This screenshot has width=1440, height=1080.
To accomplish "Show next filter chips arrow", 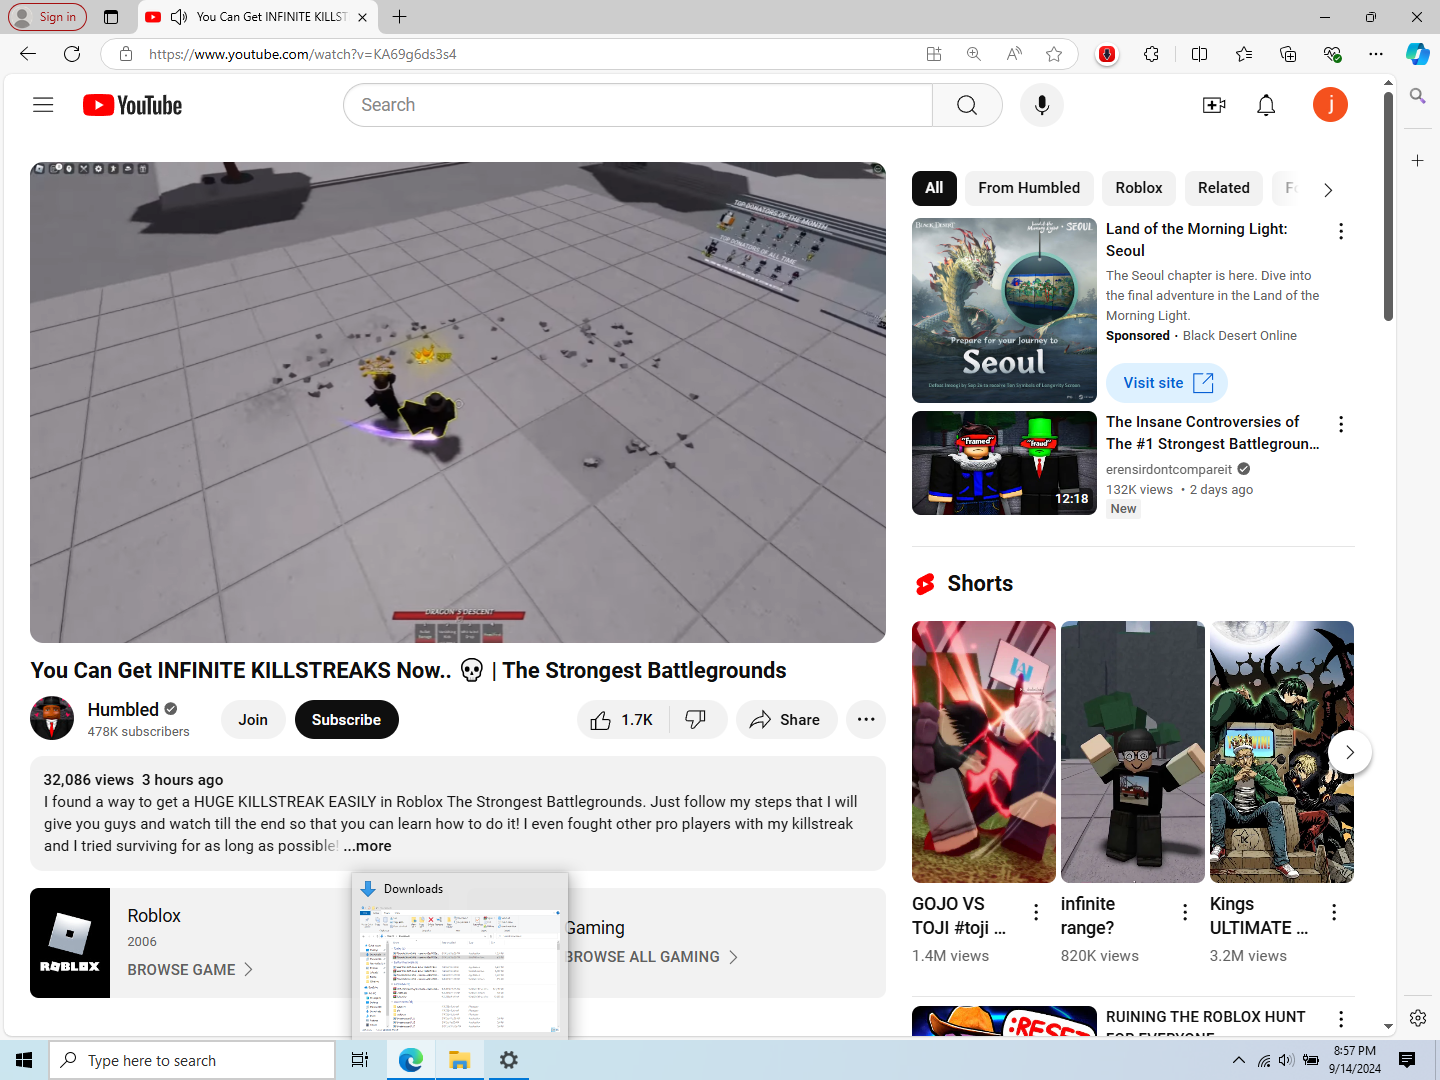I will tap(1328, 190).
